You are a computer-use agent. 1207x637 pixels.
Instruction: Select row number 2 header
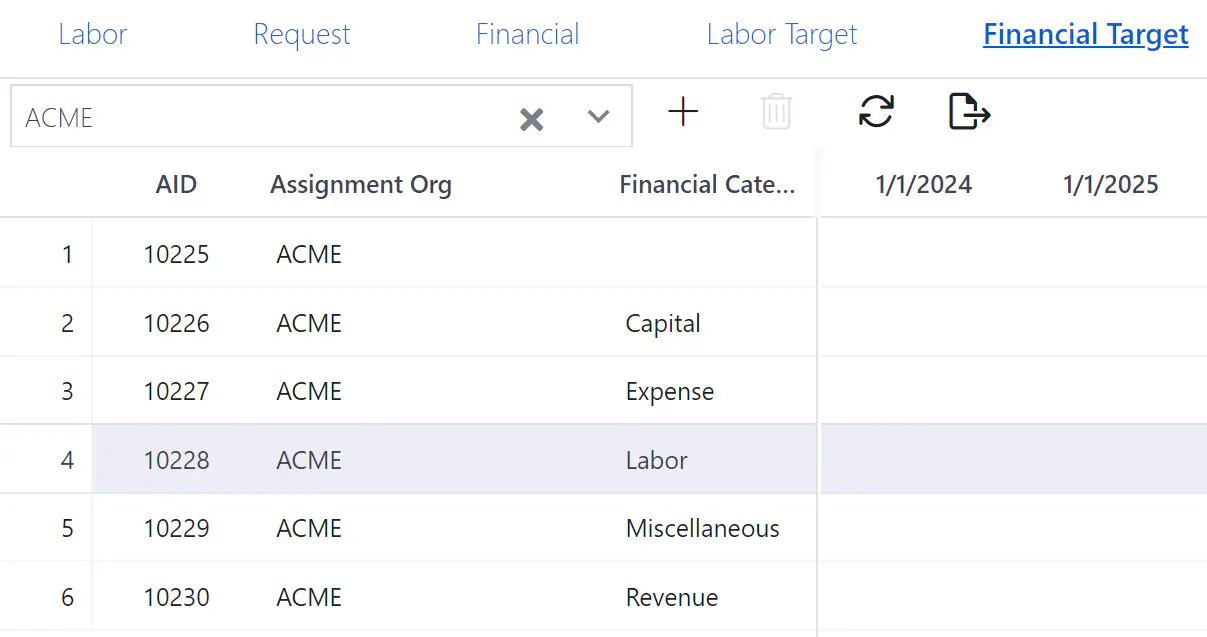tap(67, 323)
